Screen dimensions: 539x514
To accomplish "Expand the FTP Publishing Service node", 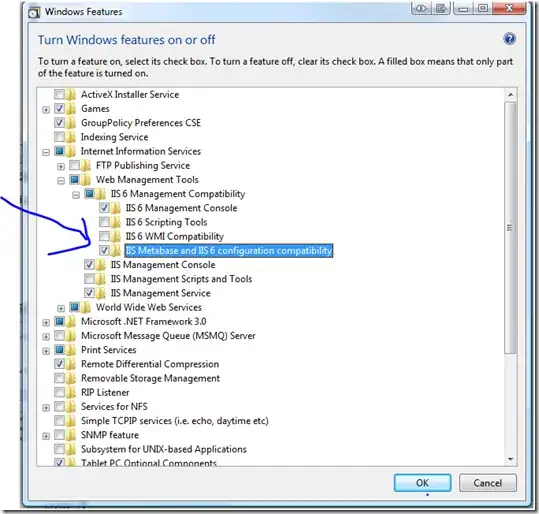I will (x=61, y=167).
